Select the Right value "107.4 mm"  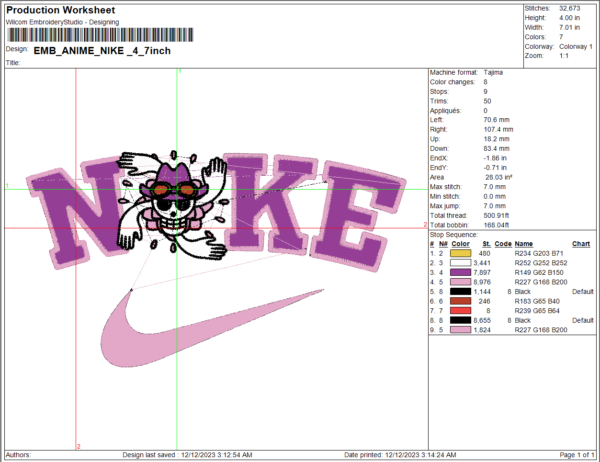tap(498, 129)
